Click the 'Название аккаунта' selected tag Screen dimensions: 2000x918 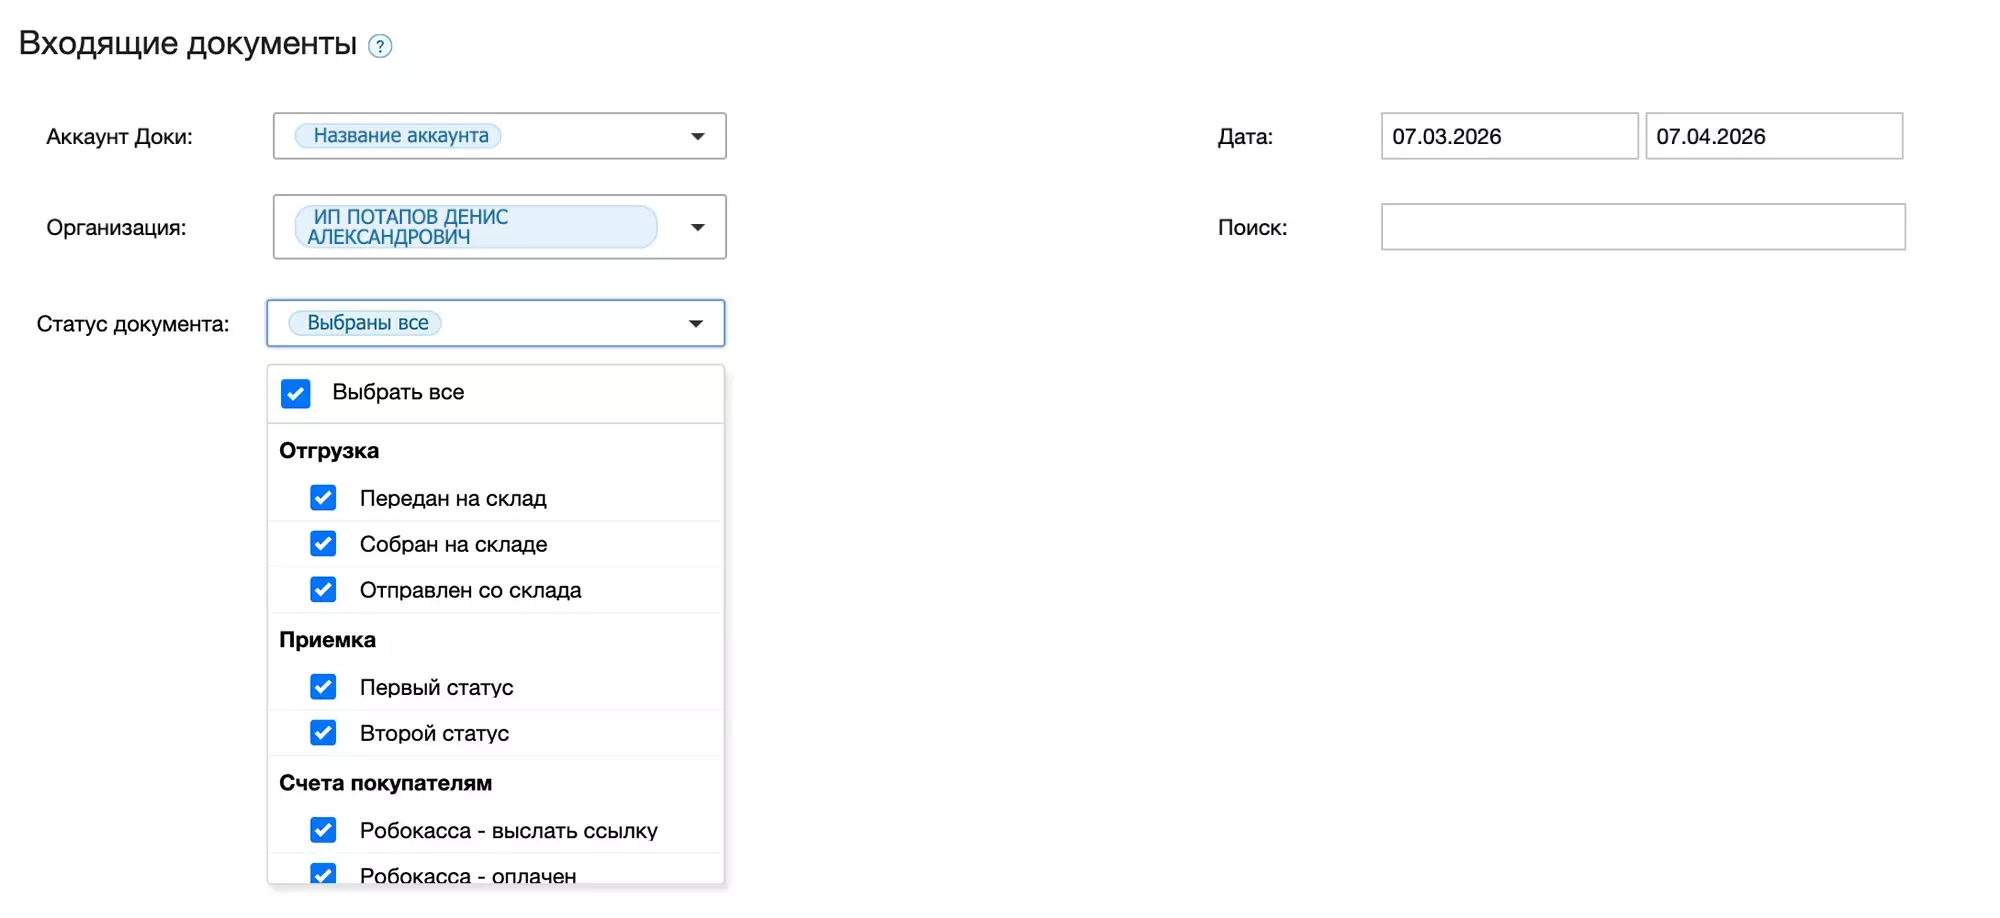point(400,136)
